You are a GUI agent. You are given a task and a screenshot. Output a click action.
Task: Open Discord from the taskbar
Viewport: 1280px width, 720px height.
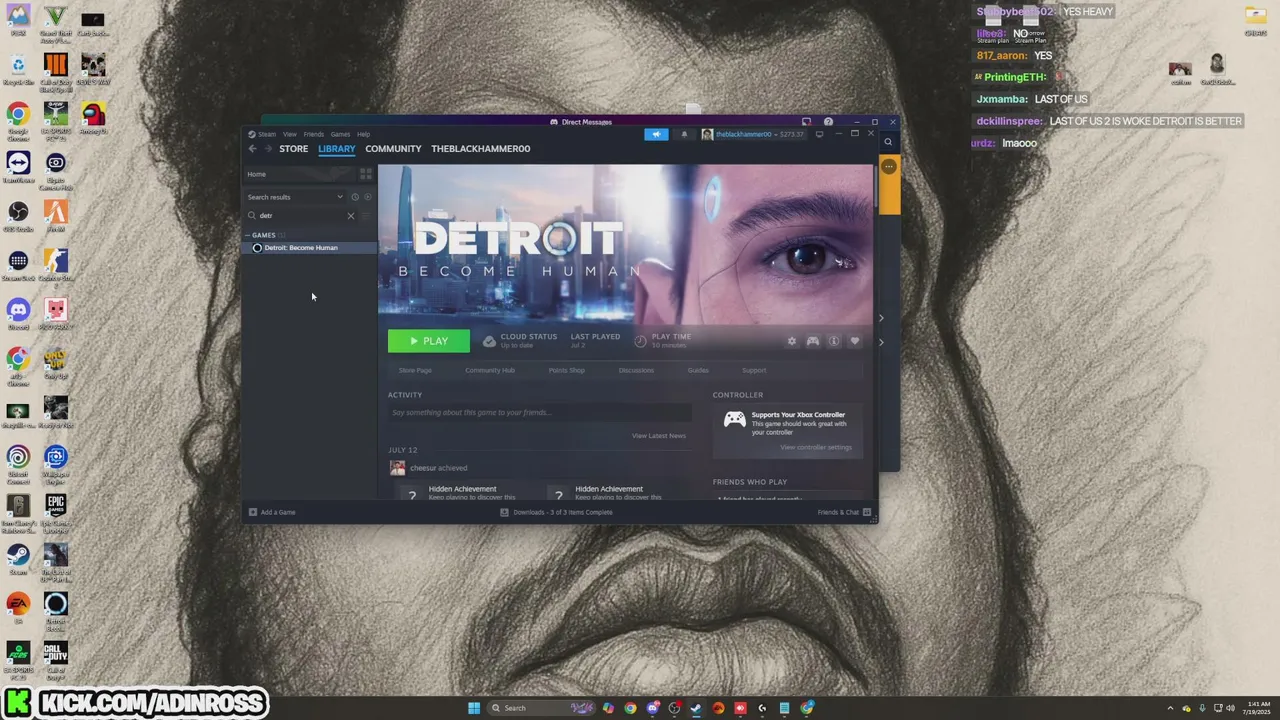point(652,708)
